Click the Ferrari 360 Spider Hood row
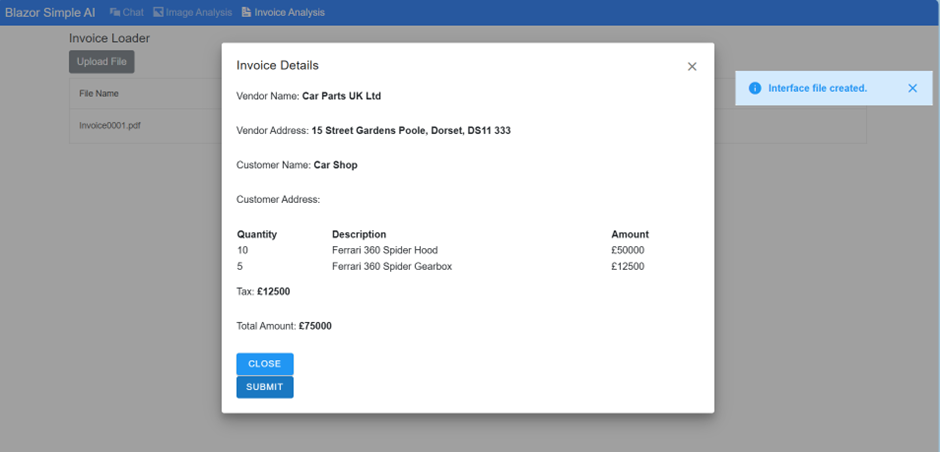The image size is (940, 452). pyautogui.click(x=385, y=250)
